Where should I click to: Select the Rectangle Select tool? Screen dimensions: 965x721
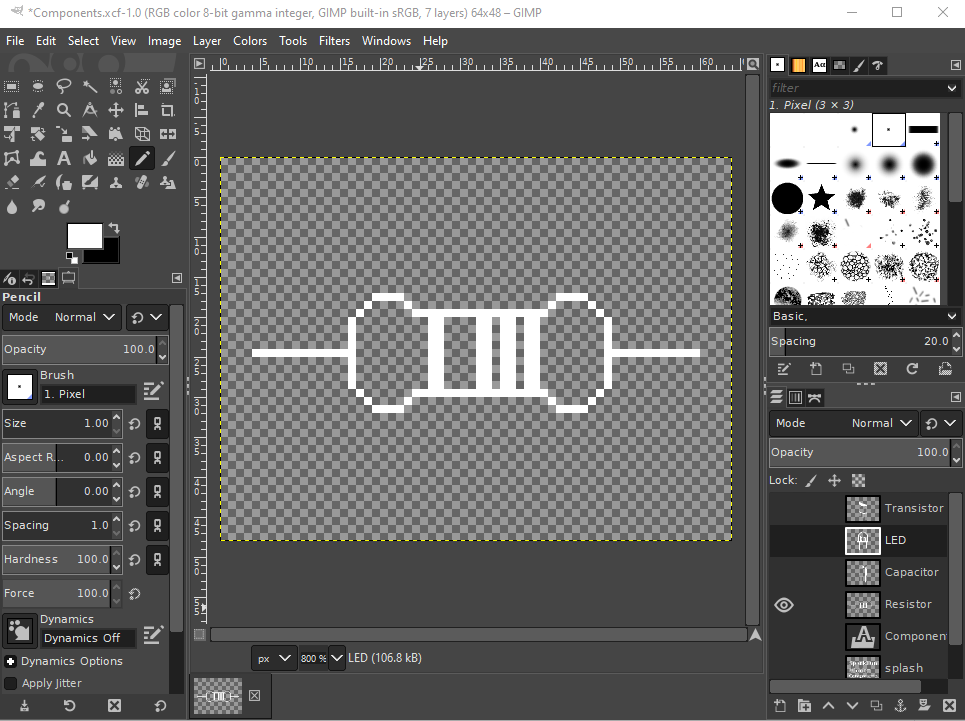coord(12,86)
